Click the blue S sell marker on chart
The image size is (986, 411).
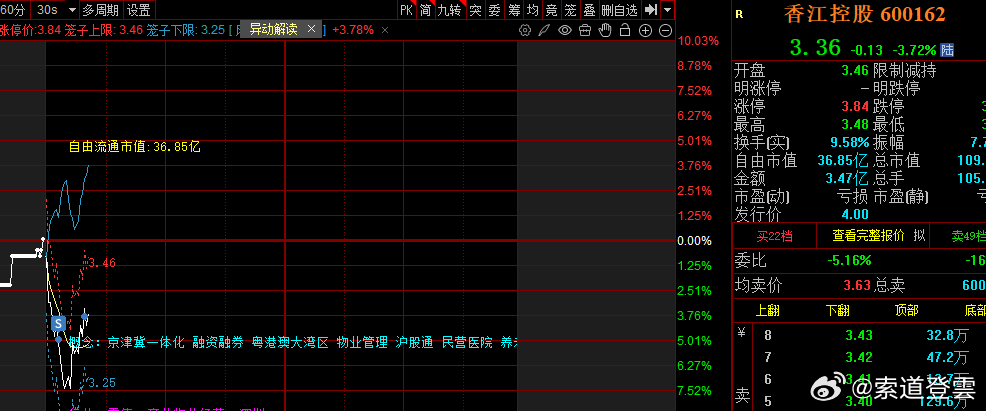(x=58, y=324)
